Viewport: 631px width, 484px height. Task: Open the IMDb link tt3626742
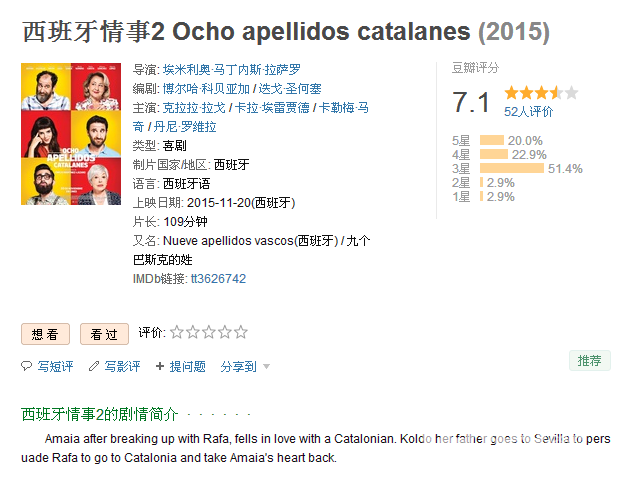point(218,279)
